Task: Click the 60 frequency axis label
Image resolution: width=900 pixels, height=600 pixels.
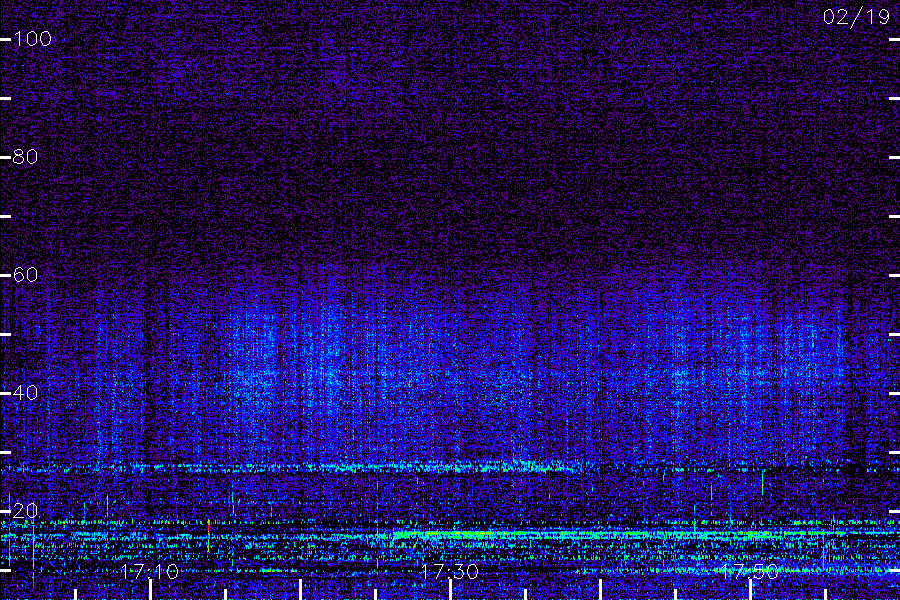Action: click(25, 274)
